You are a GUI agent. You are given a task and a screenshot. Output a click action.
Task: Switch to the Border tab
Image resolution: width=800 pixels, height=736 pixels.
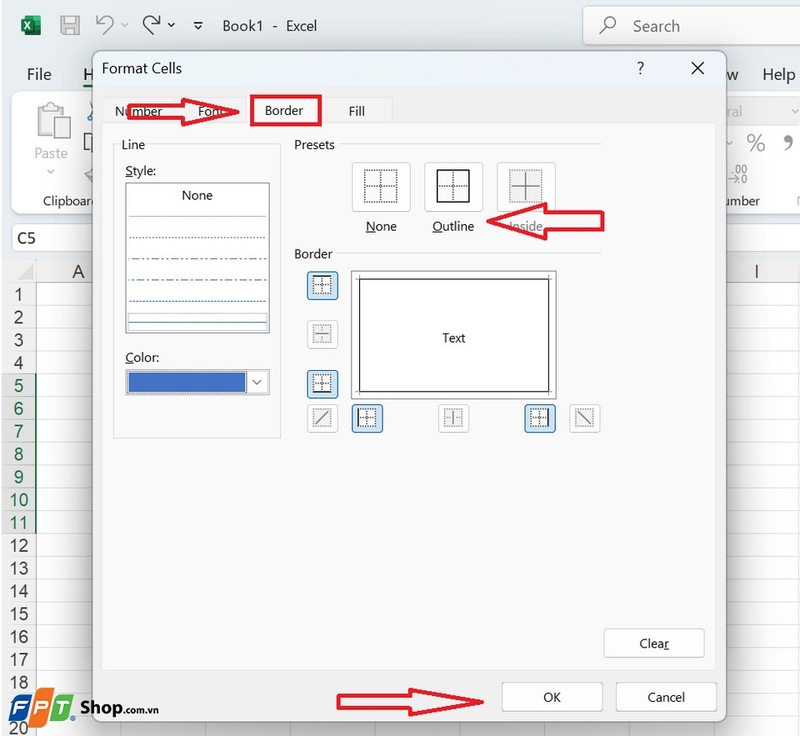coord(284,111)
